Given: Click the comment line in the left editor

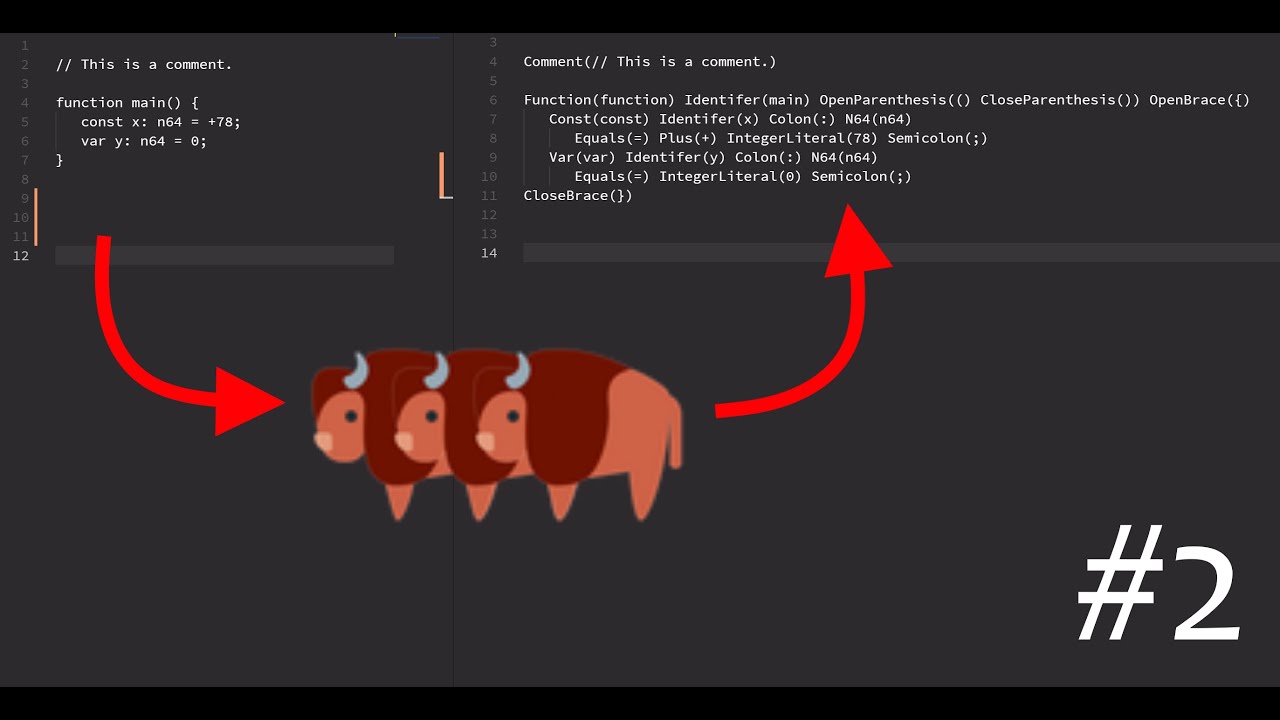Looking at the screenshot, I should 144,64.
